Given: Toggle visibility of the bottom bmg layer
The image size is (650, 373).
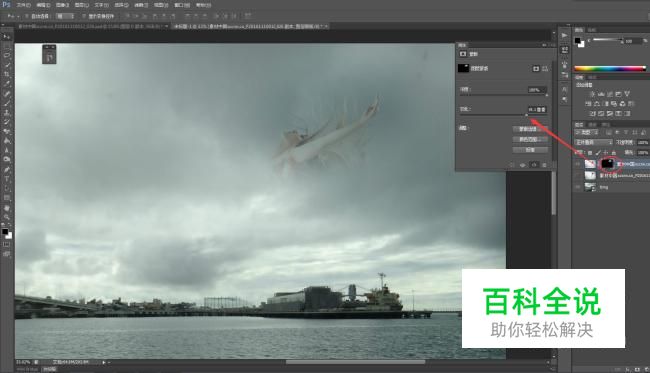Looking at the screenshot, I should (577, 187).
